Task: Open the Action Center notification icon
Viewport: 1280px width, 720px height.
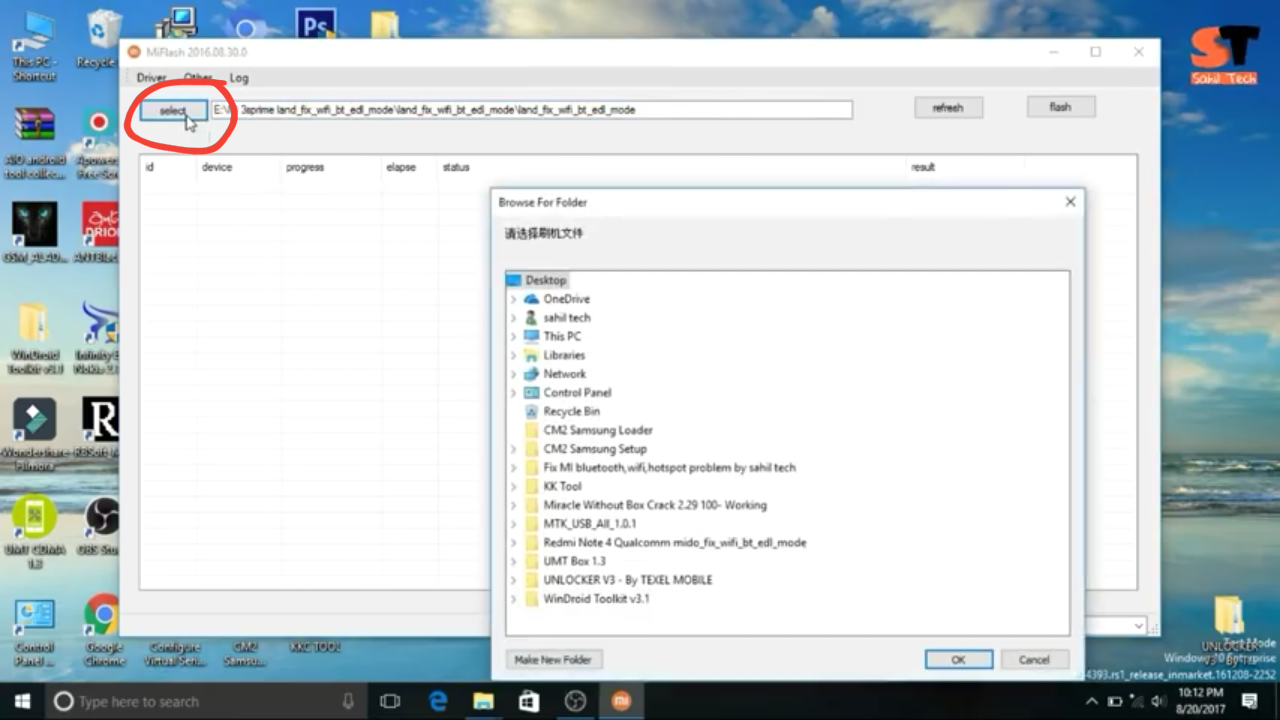Action: (x=1249, y=702)
